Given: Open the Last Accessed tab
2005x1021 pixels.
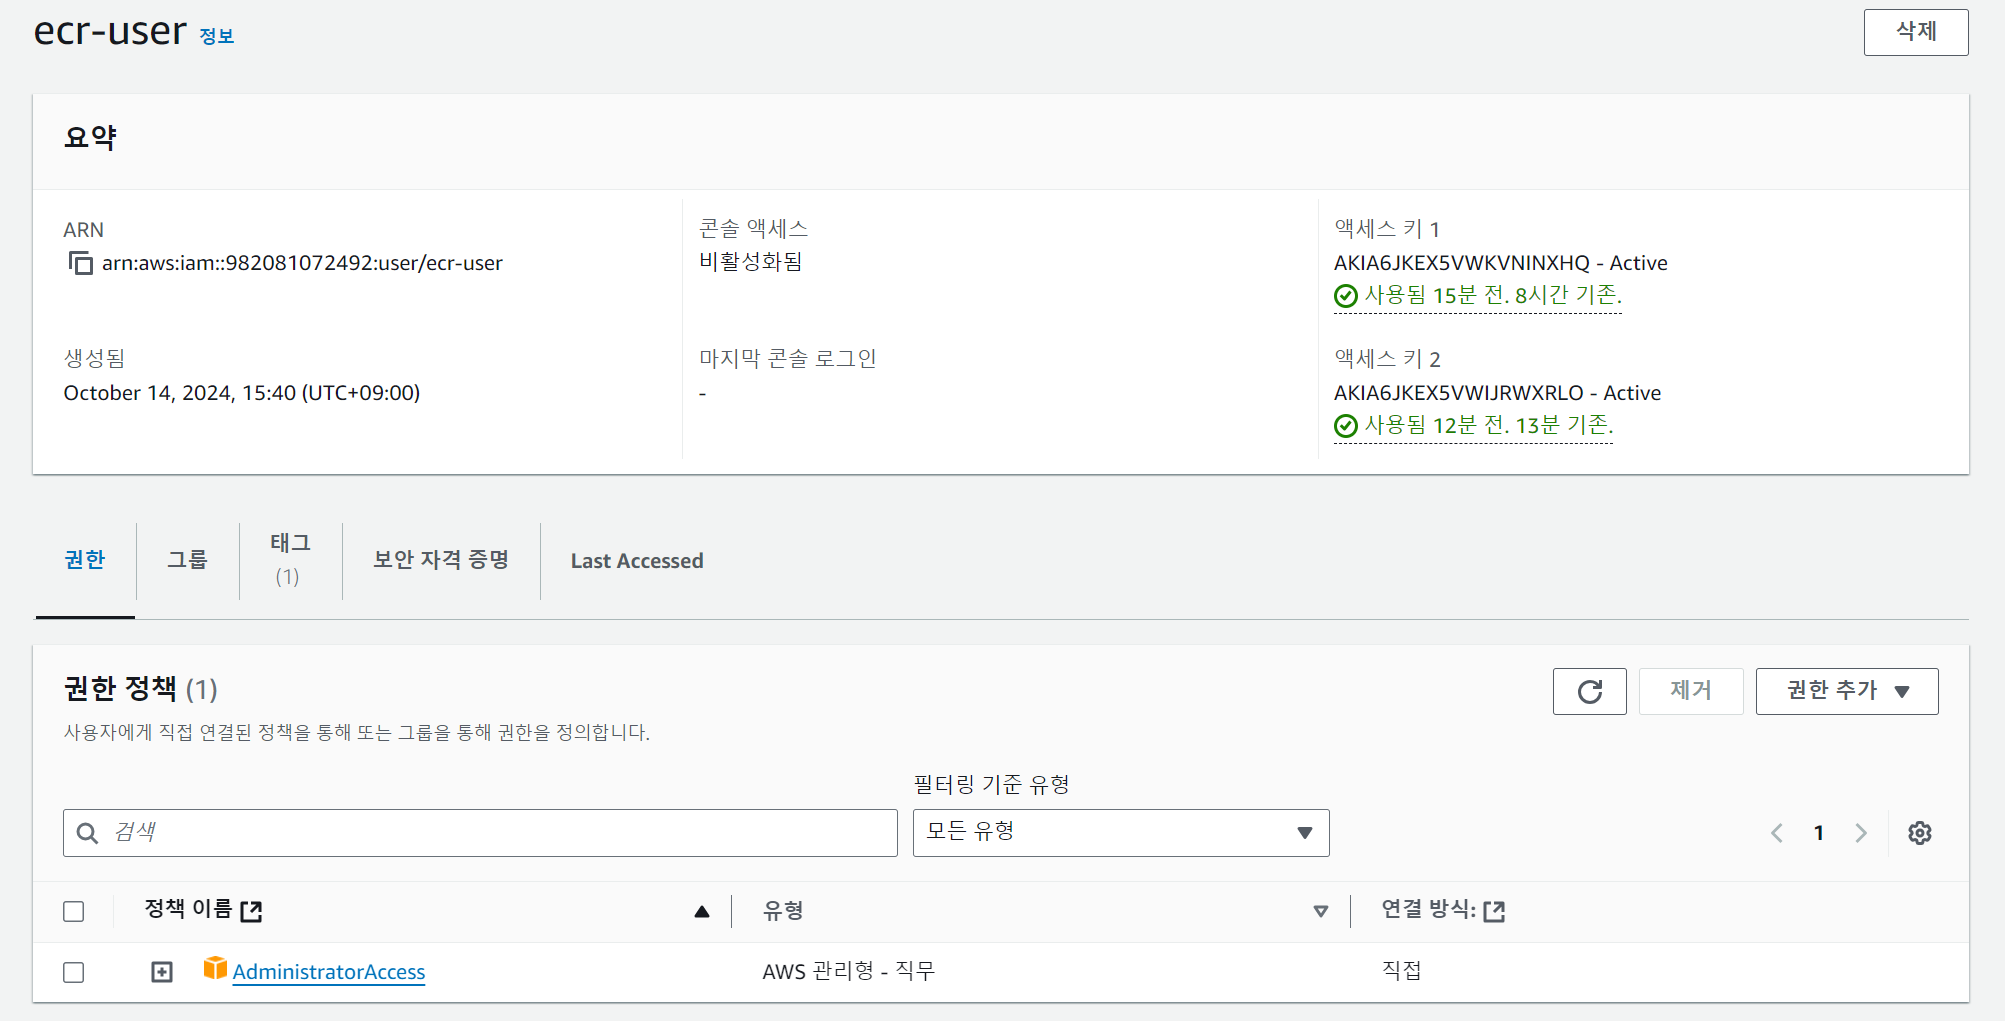Looking at the screenshot, I should (637, 561).
